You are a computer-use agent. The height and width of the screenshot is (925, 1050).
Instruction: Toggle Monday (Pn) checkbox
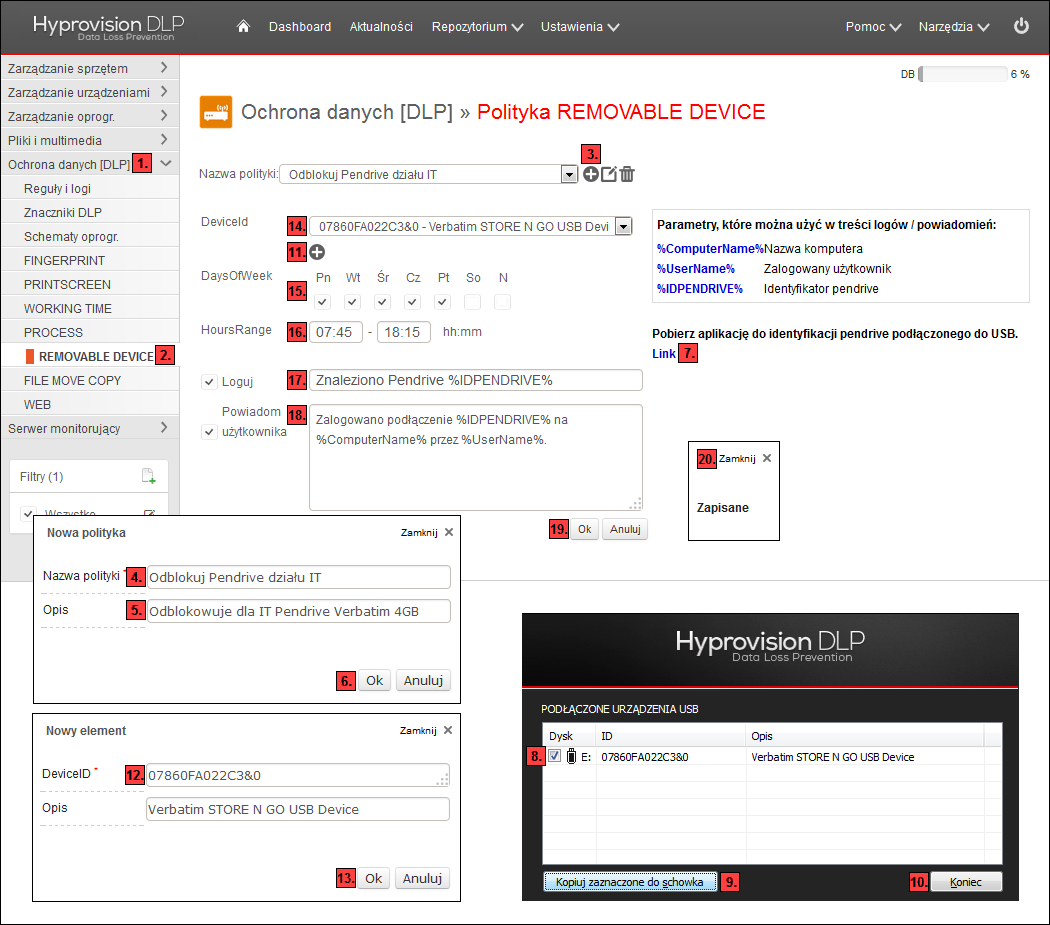coord(323,302)
